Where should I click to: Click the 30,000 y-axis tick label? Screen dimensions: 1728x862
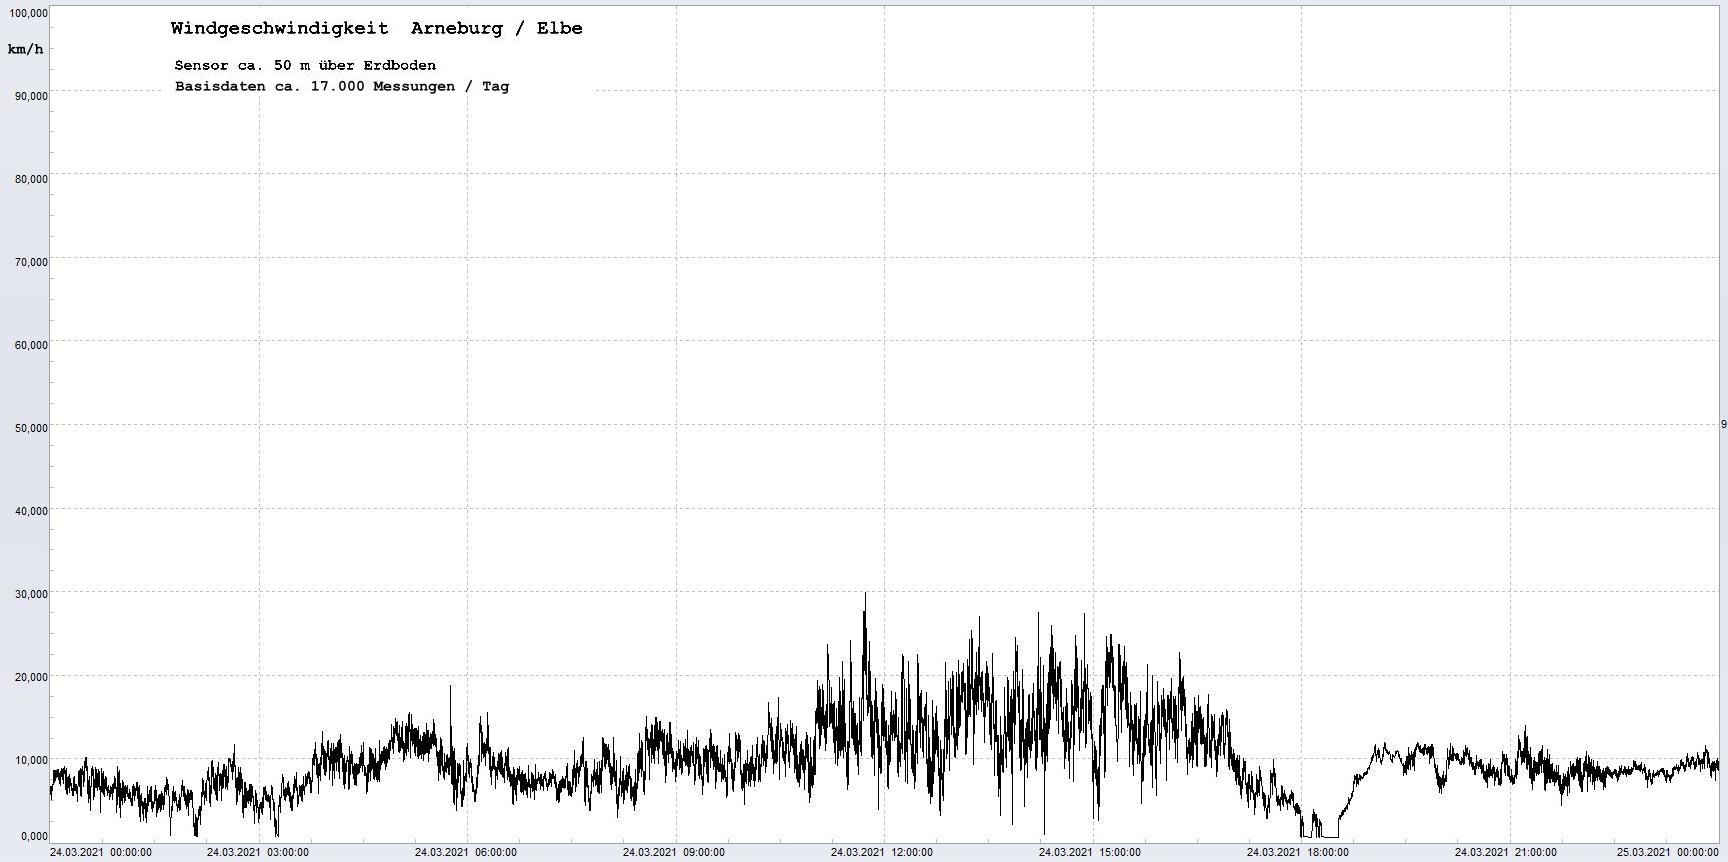point(29,594)
